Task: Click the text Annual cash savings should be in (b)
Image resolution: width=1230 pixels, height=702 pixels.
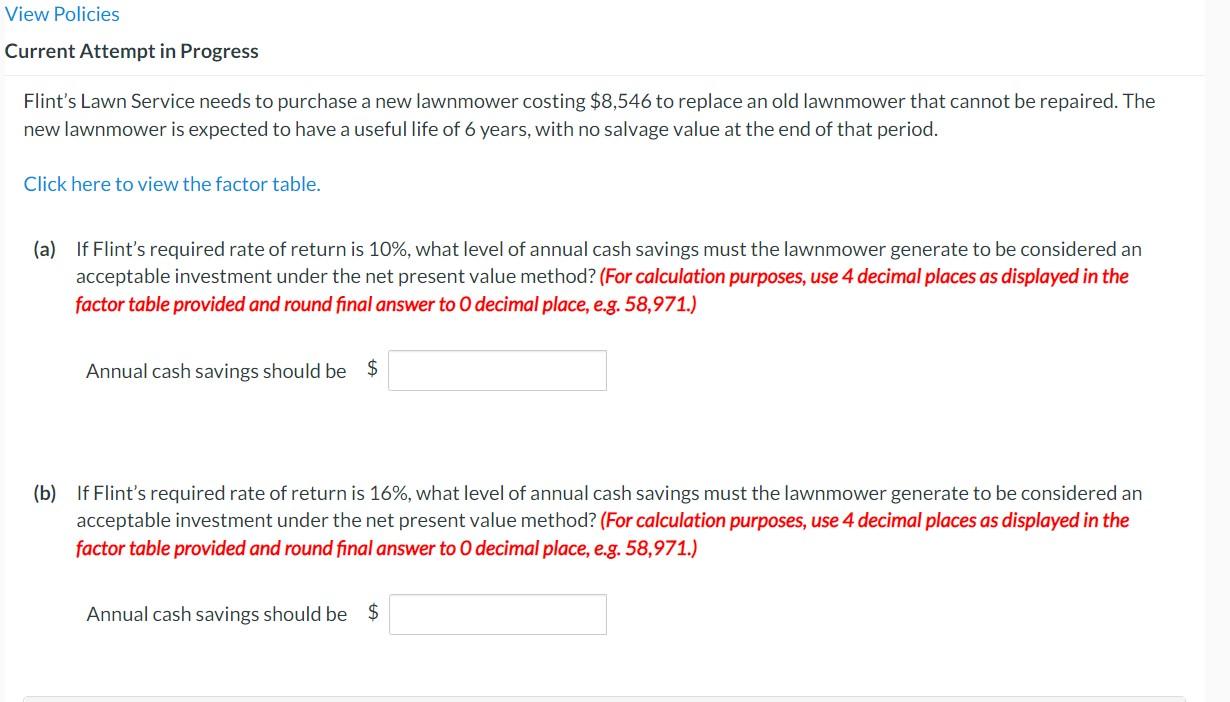Action: click(214, 613)
